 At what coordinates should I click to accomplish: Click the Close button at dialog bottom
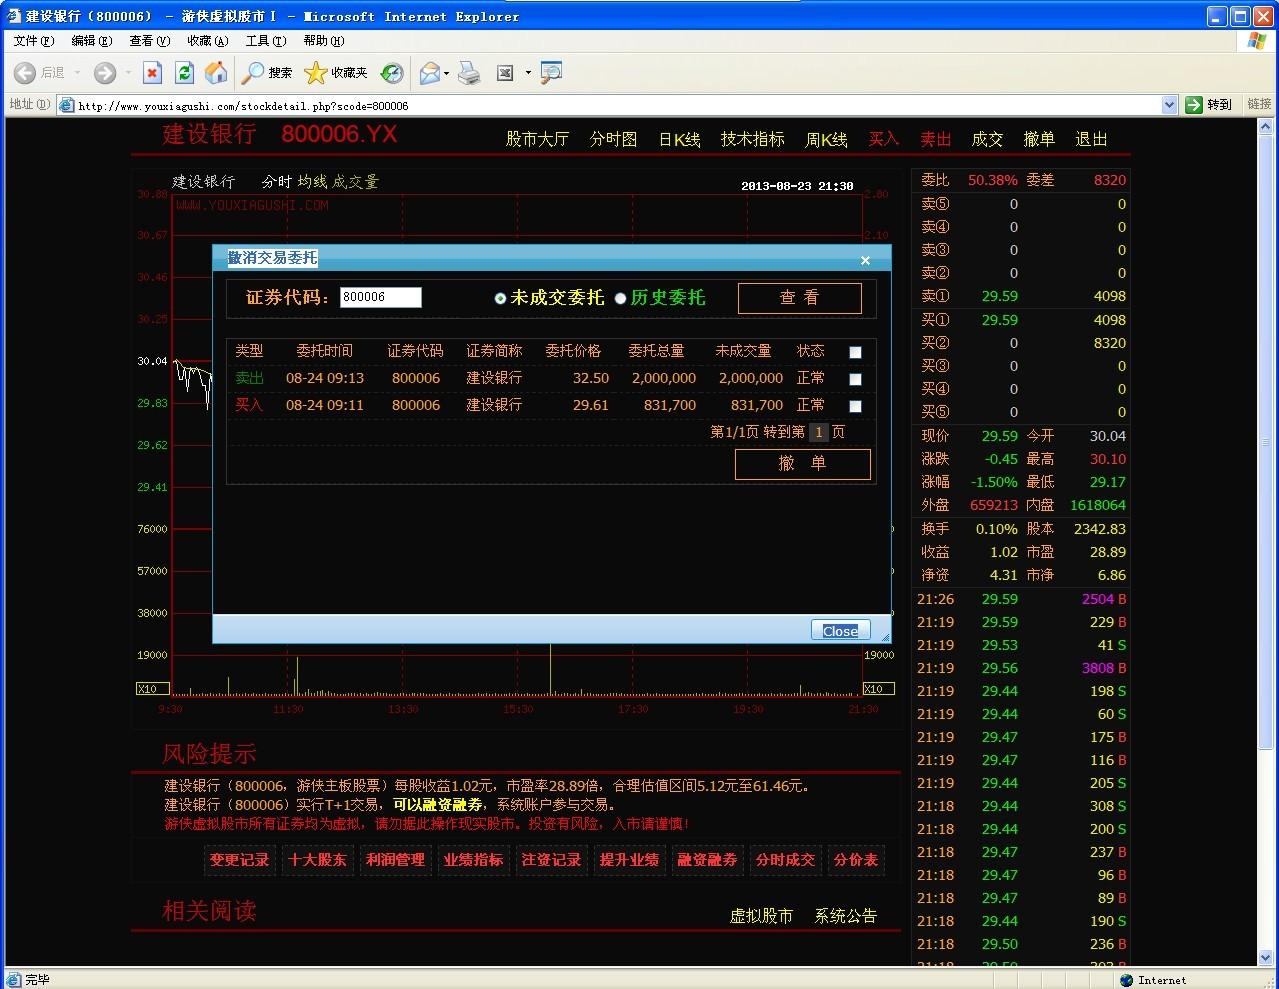pos(840,630)
